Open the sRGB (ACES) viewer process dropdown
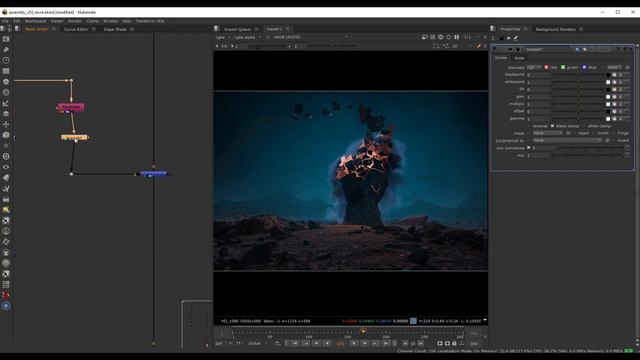Screen dimensions: 640x360 tap(311, 37)
